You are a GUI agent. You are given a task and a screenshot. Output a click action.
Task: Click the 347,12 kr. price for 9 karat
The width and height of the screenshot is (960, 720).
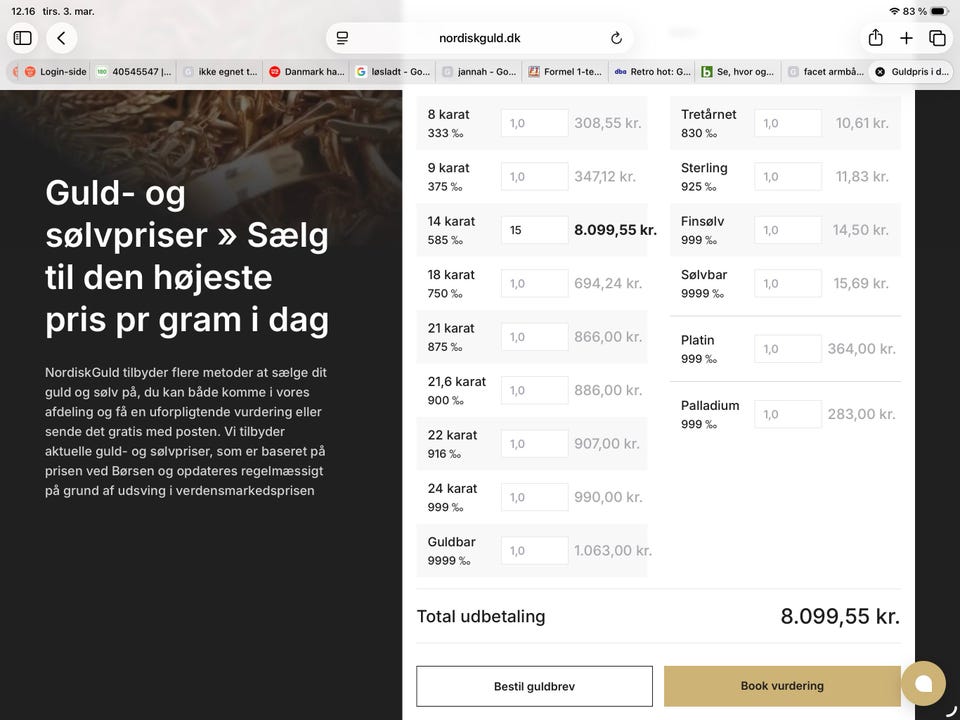click(605, 176)
